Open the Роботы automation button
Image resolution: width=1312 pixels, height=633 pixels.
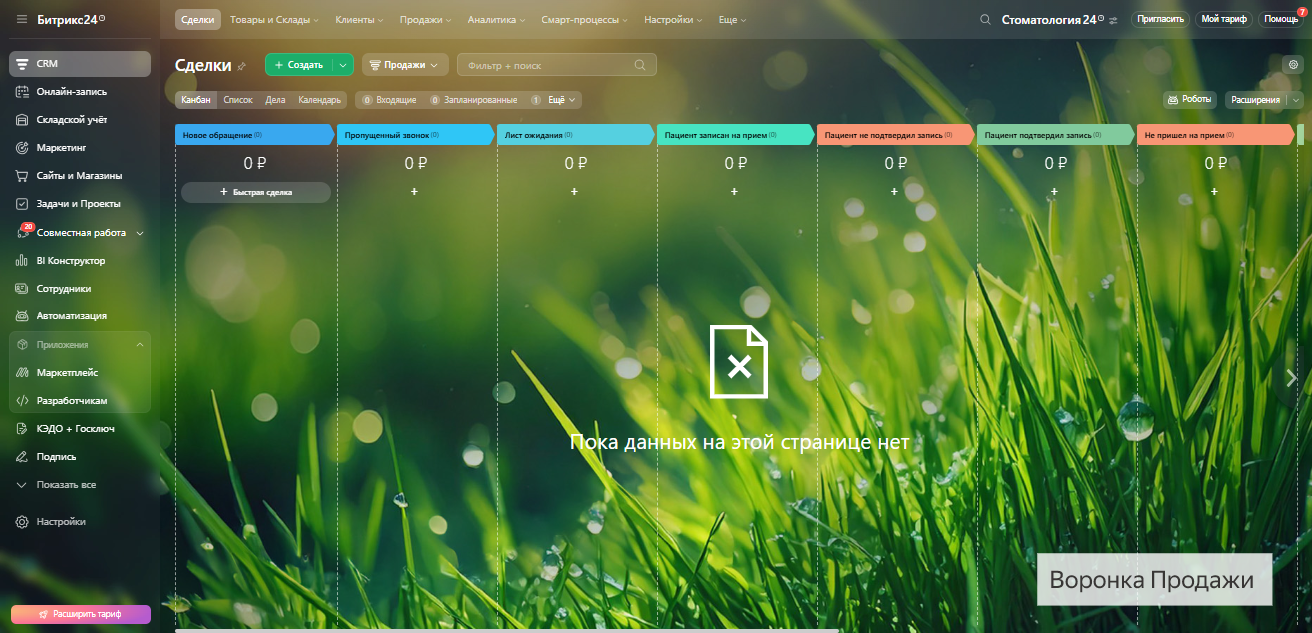[x=1190, y=100]
